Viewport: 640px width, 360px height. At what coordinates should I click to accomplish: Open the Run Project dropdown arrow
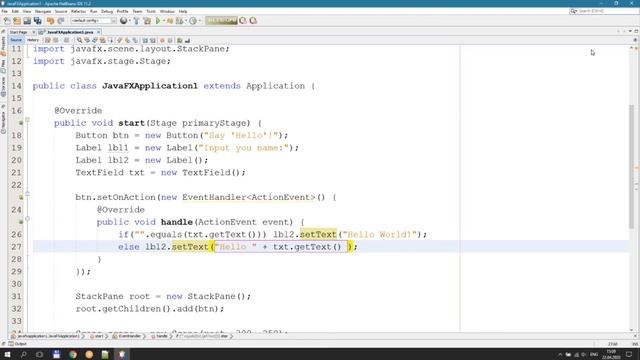point(164,20)
